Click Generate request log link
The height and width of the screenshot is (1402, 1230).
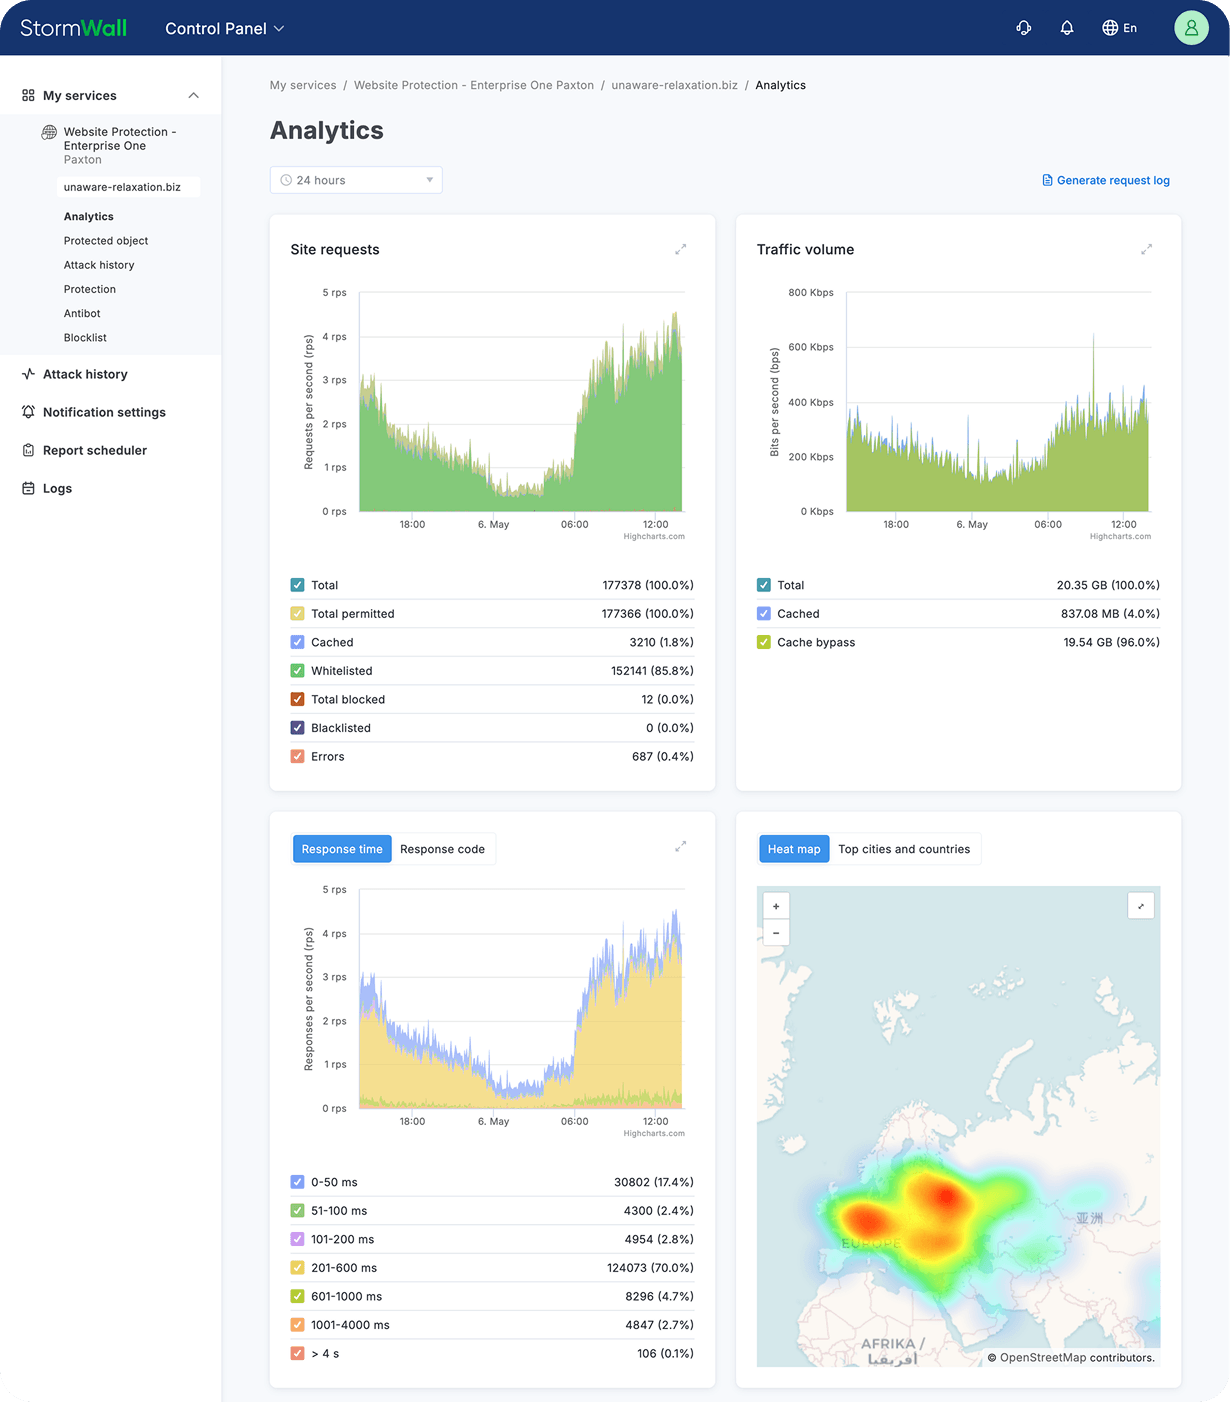1106,180
